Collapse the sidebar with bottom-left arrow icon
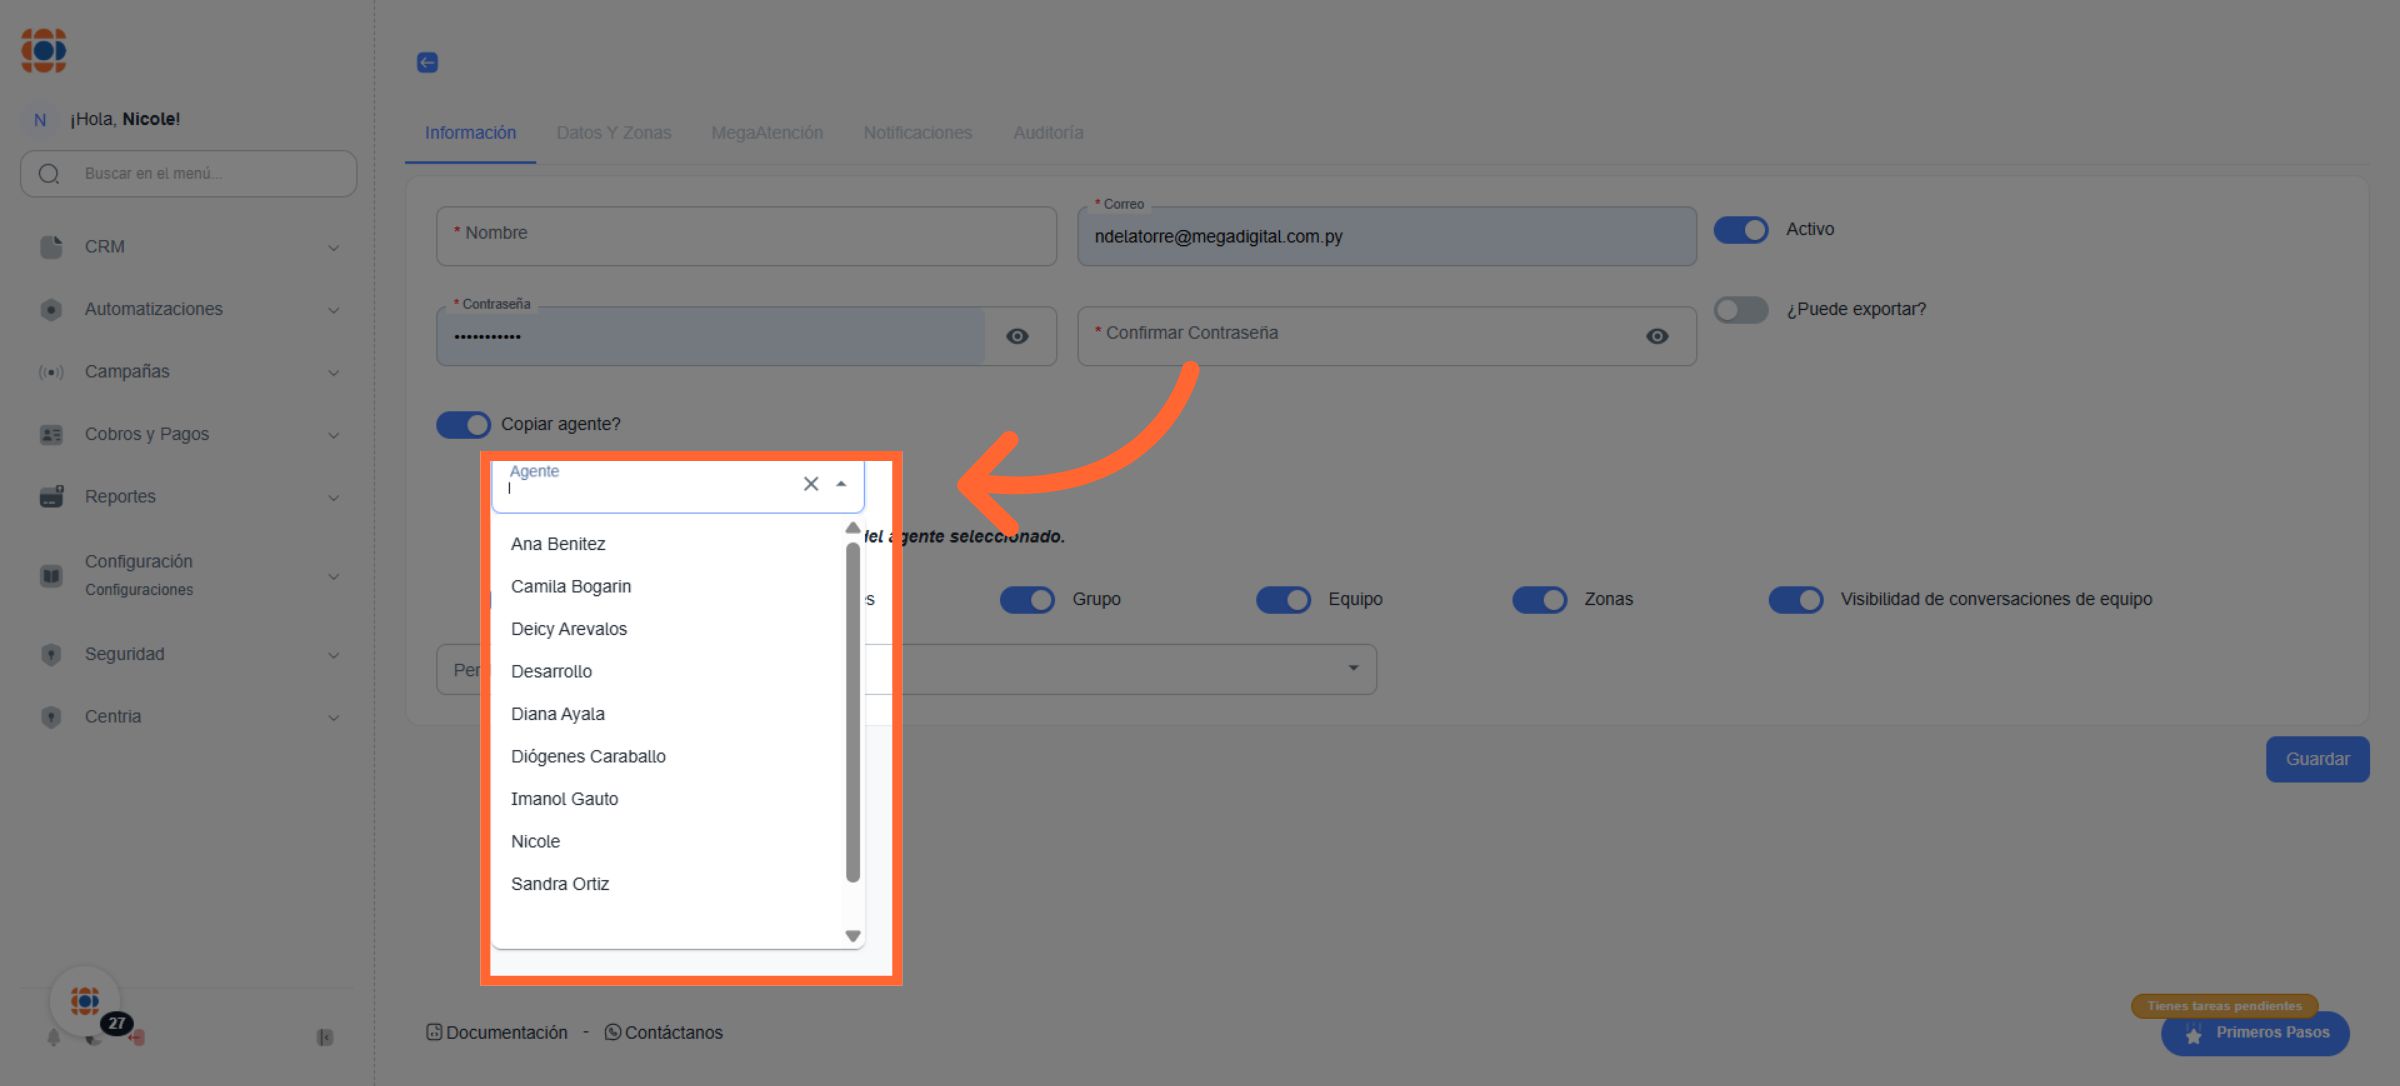 324,1037
